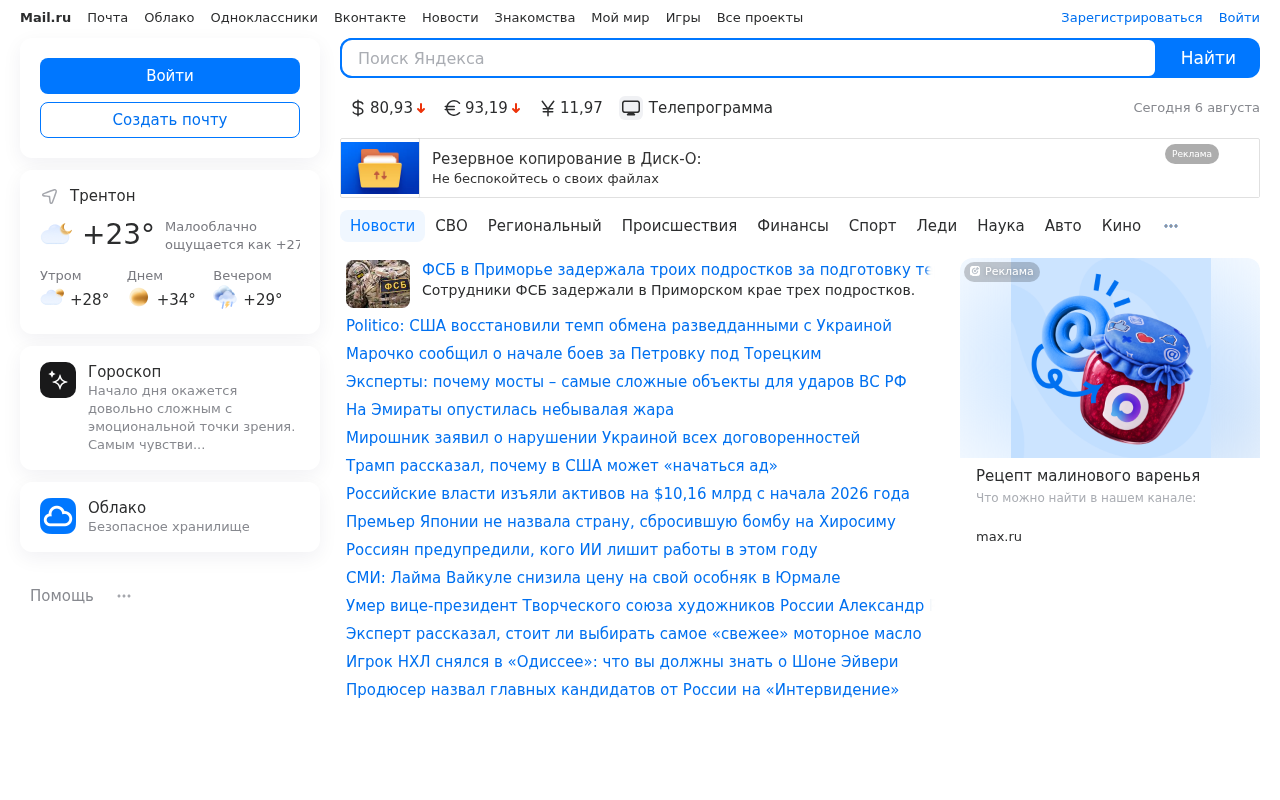Open Все проекты in the top bar
Image resolution: width=1280 pixels, height=800 pixels.
coord(760,18)
